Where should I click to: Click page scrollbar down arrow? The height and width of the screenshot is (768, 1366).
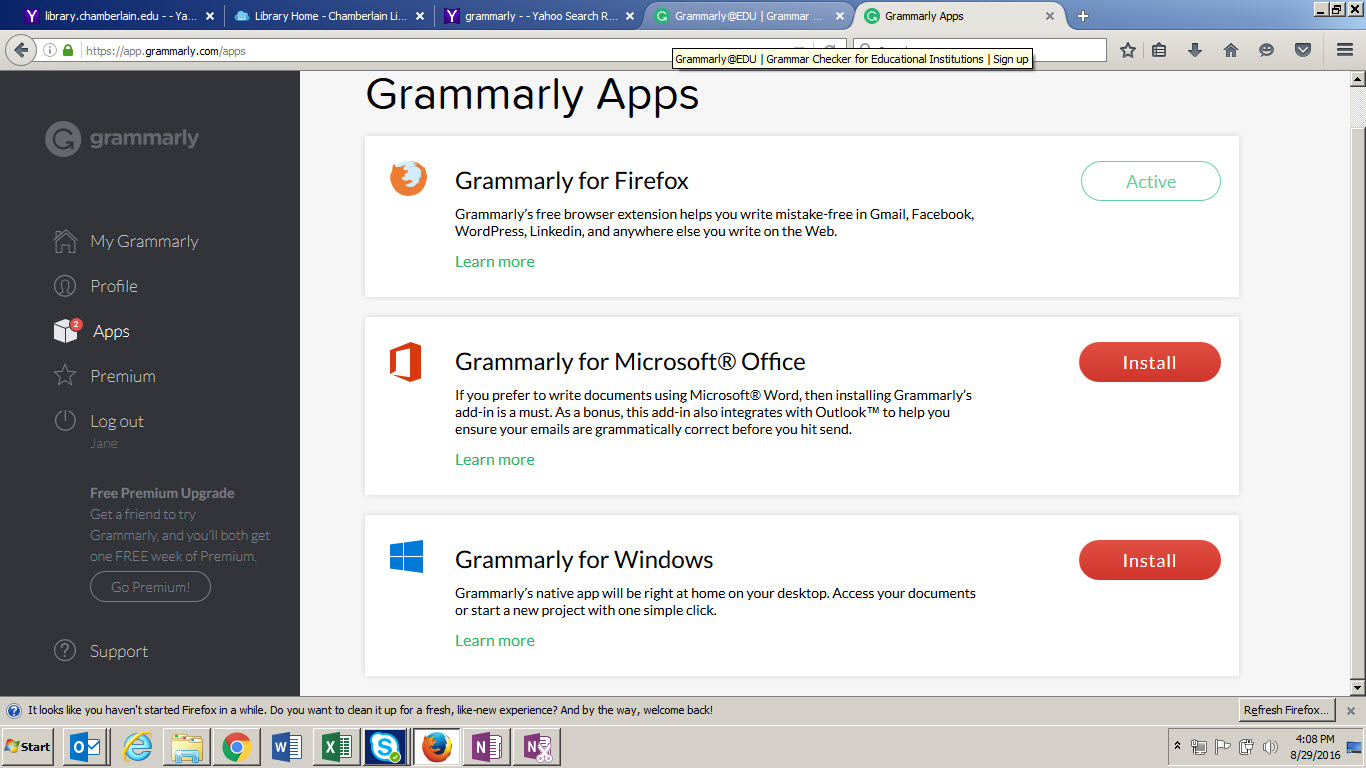(1357, 688)
